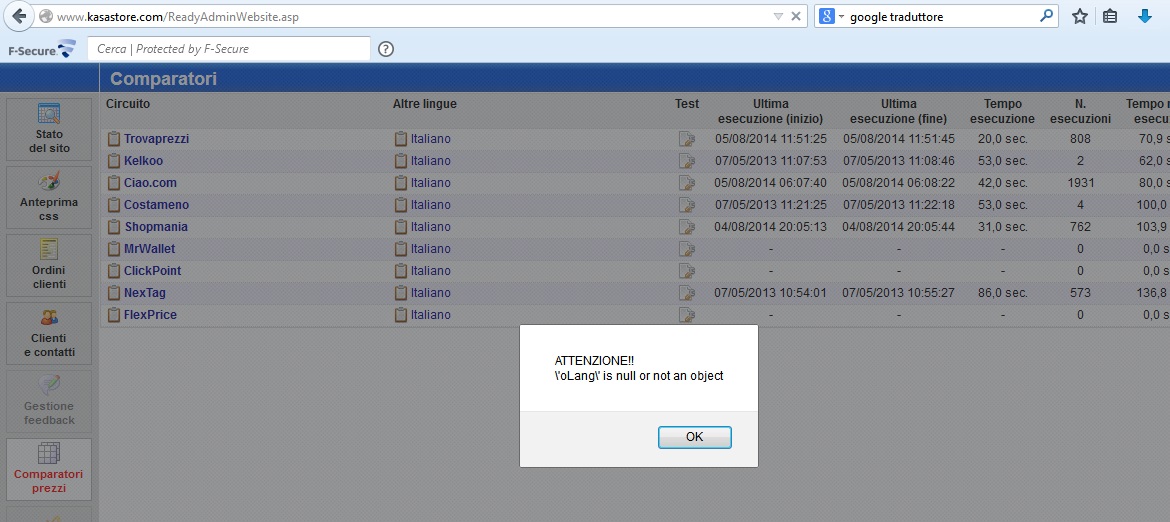Bookmark this page with the star icon
This screenshot has height=522, width=1170.
coord(1080,16)
